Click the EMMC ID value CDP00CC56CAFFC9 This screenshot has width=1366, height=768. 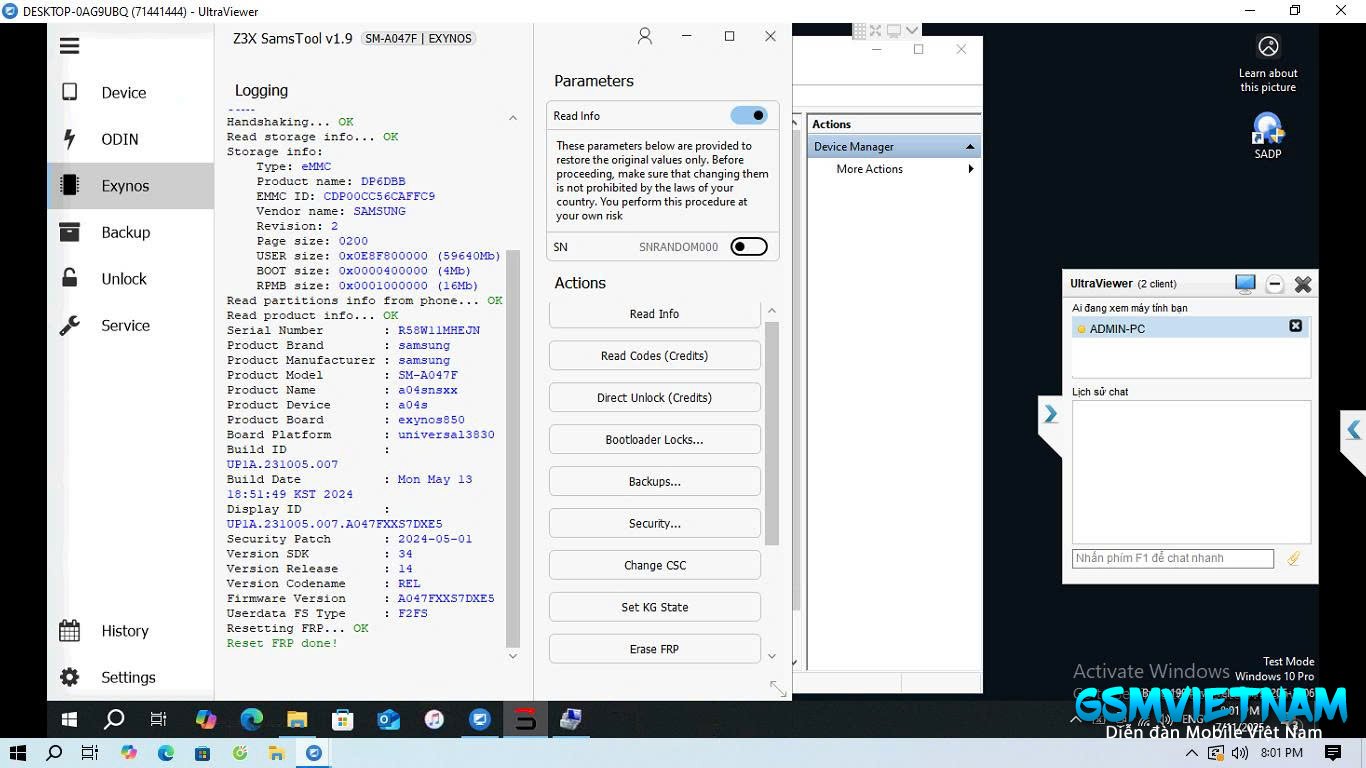click(x=379, y=197)
